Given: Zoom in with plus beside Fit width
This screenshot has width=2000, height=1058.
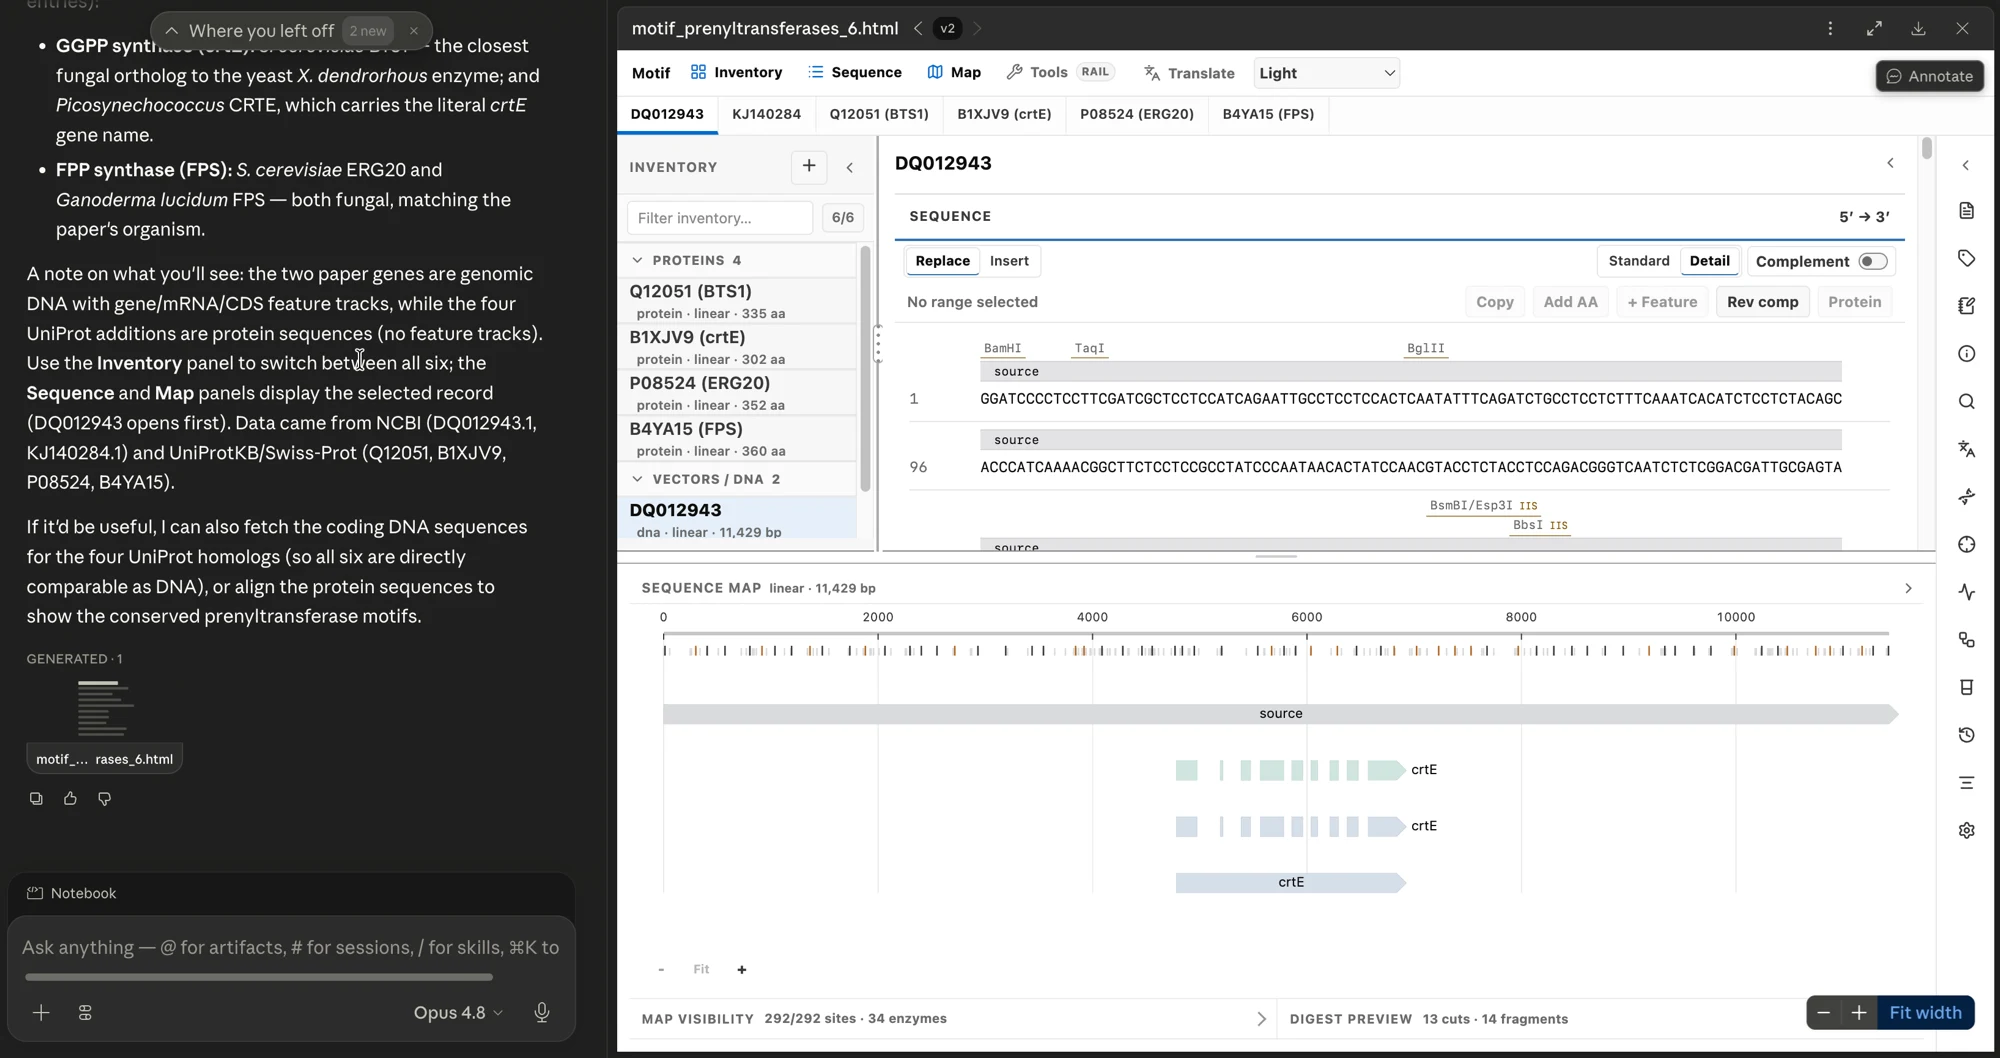Looking at the screenshot, I should [1859, 1012].
